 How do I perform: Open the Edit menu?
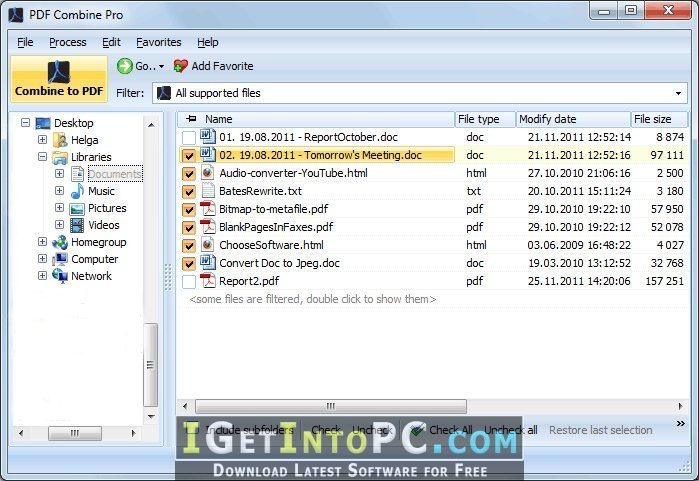coord(111,42)
